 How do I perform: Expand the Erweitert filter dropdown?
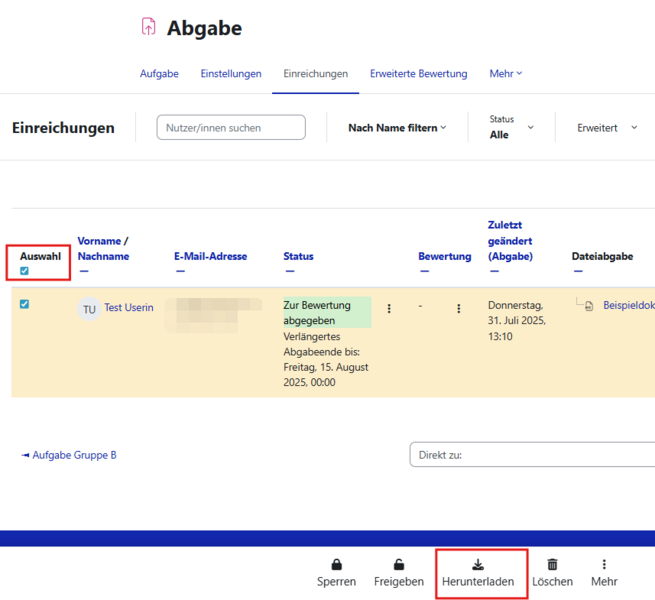point(607,128)
